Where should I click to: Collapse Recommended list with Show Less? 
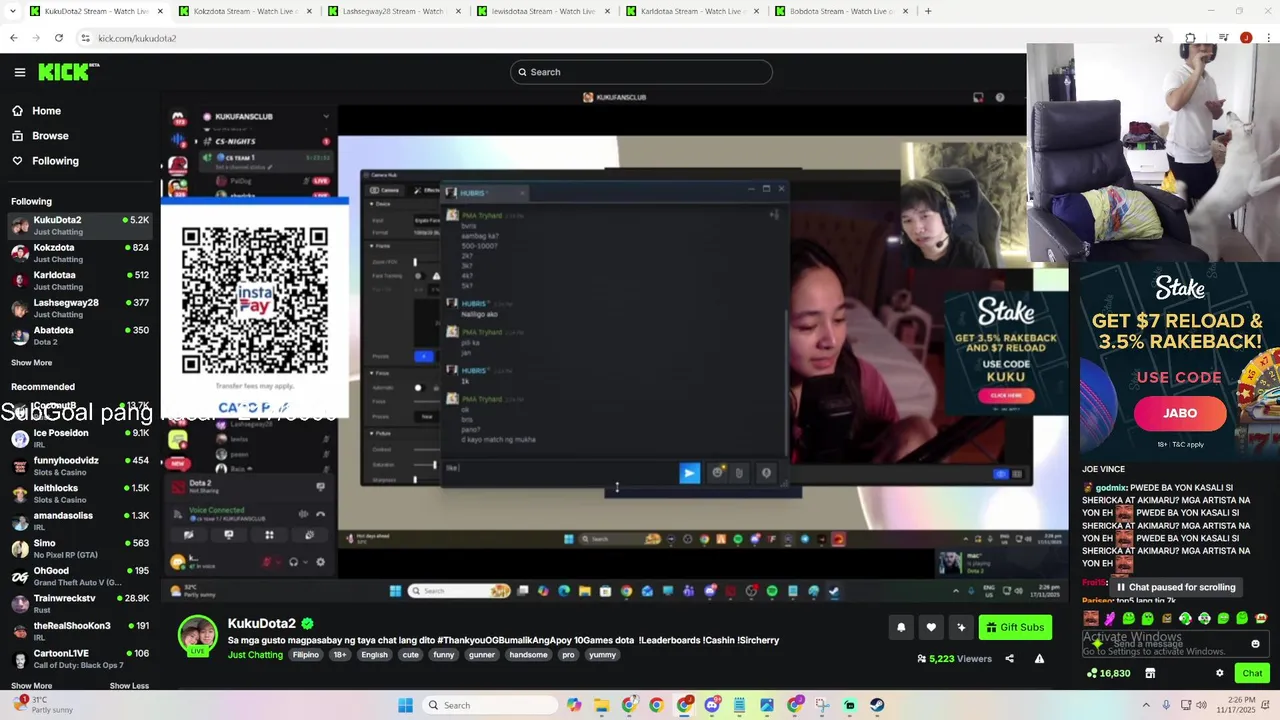(x=129, y=686)
